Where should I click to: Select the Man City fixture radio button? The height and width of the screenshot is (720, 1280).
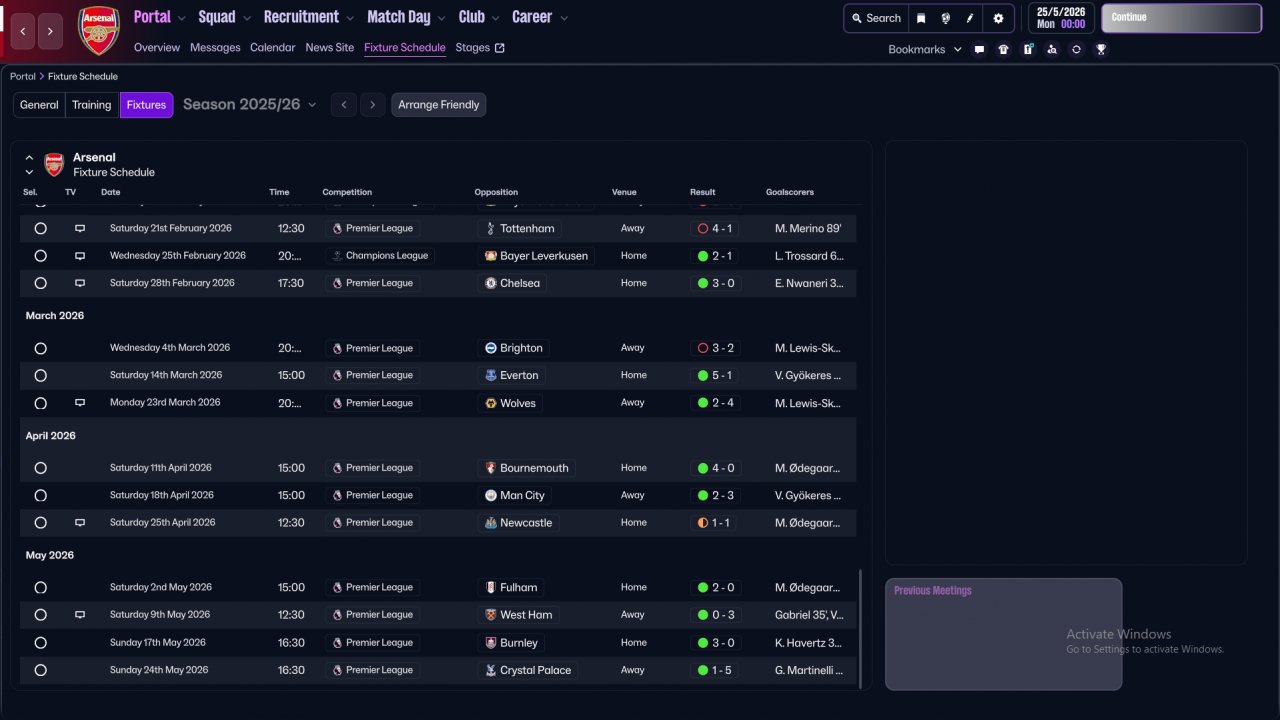tap(40, 495)
